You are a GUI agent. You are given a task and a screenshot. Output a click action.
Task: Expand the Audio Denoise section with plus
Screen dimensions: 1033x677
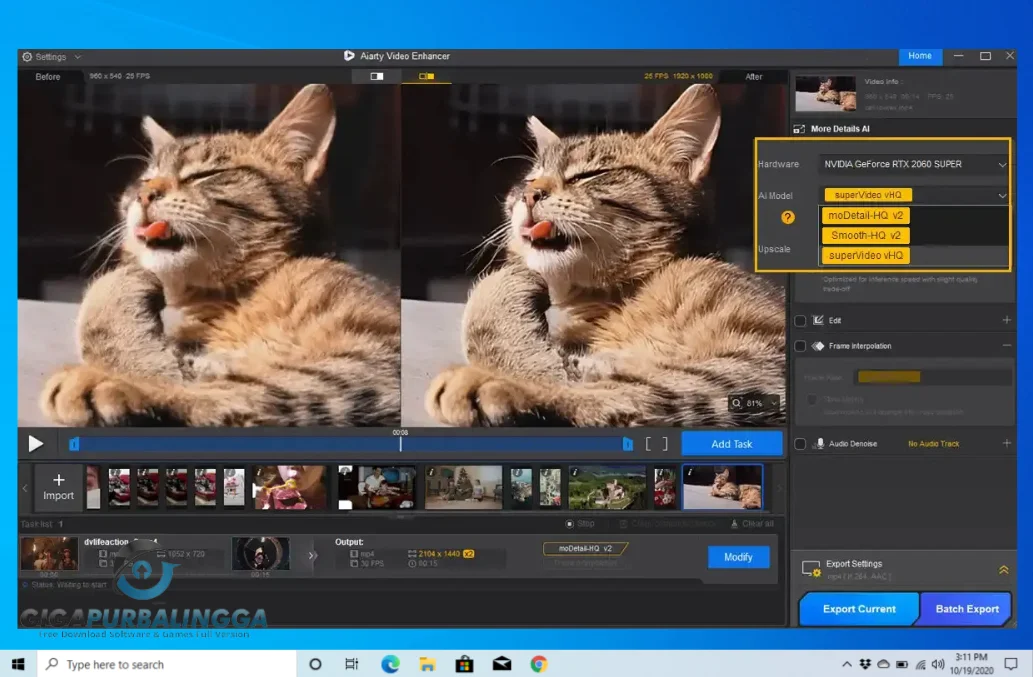(1006, 443)
